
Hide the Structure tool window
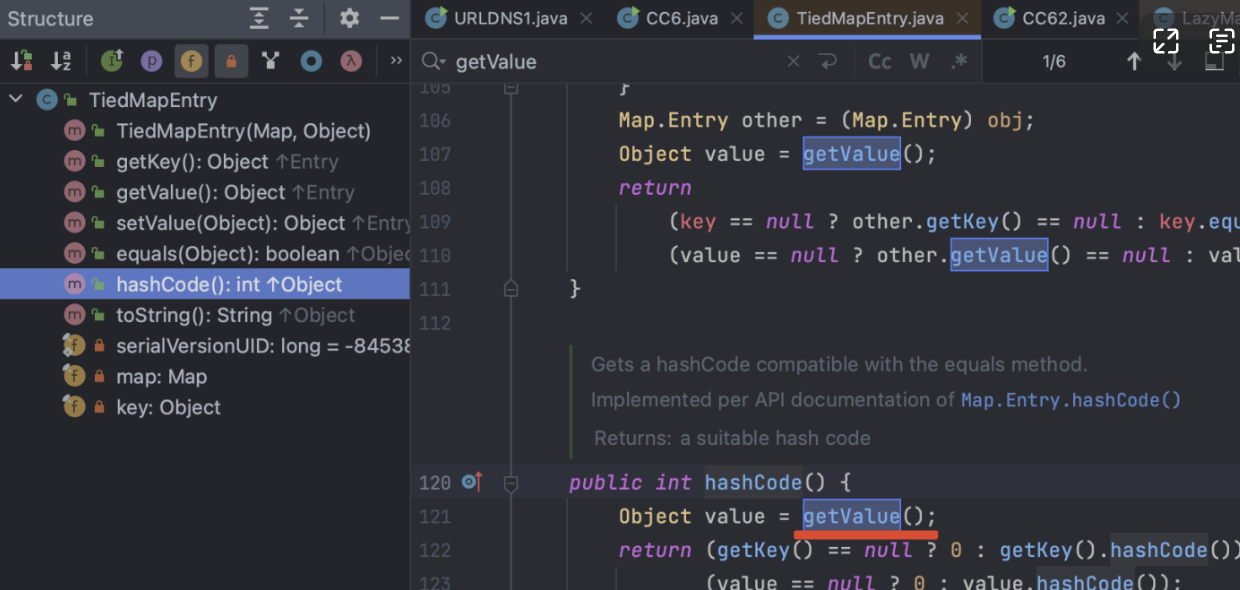tap(389, 18)
